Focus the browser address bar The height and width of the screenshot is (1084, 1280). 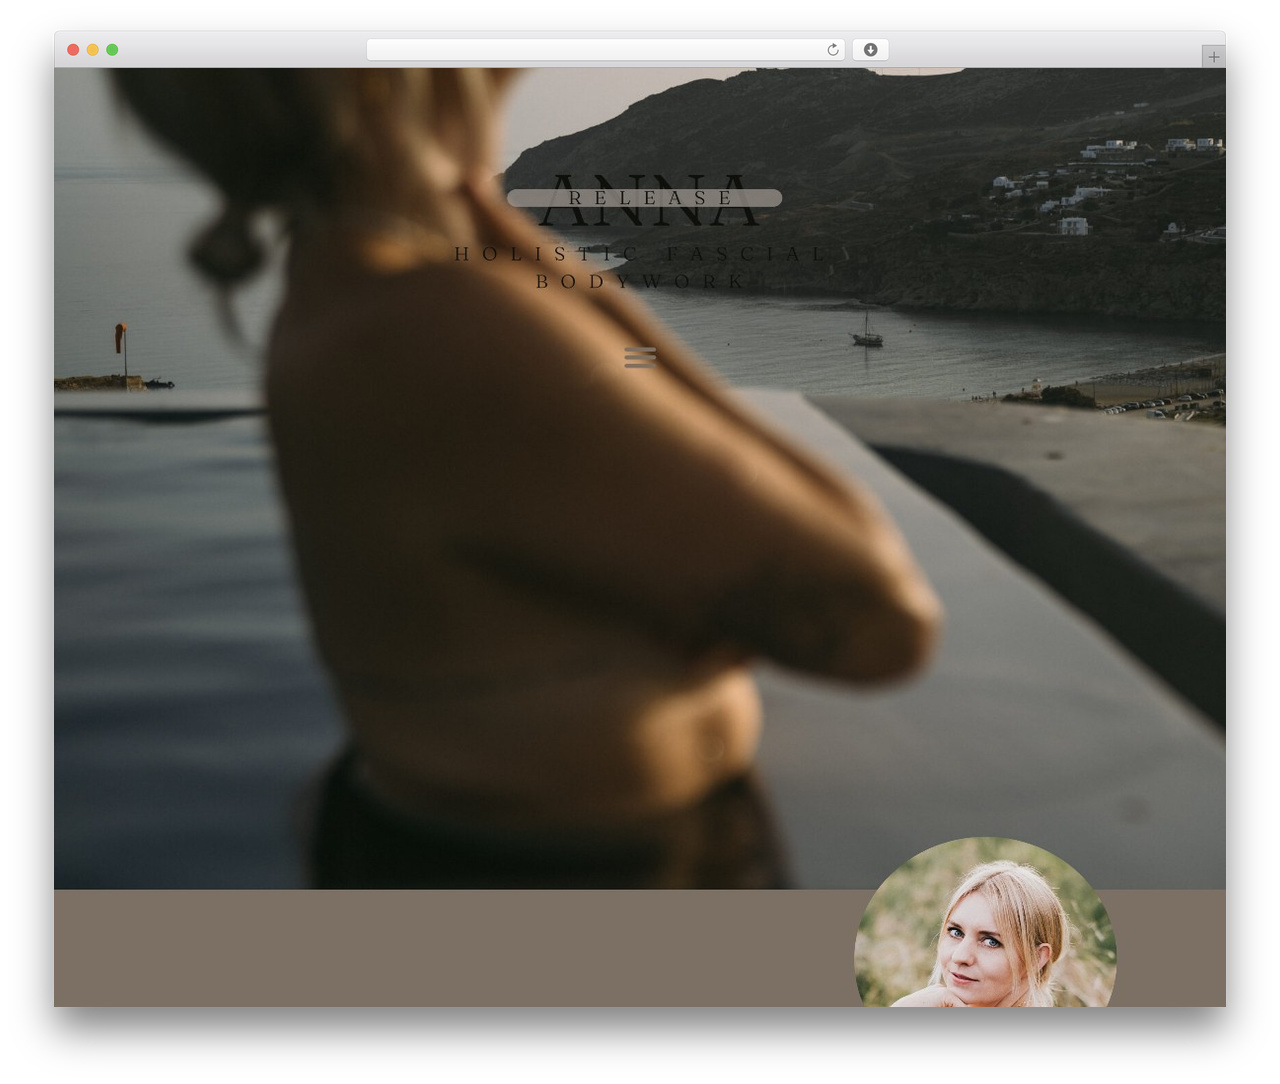[606, 50]
